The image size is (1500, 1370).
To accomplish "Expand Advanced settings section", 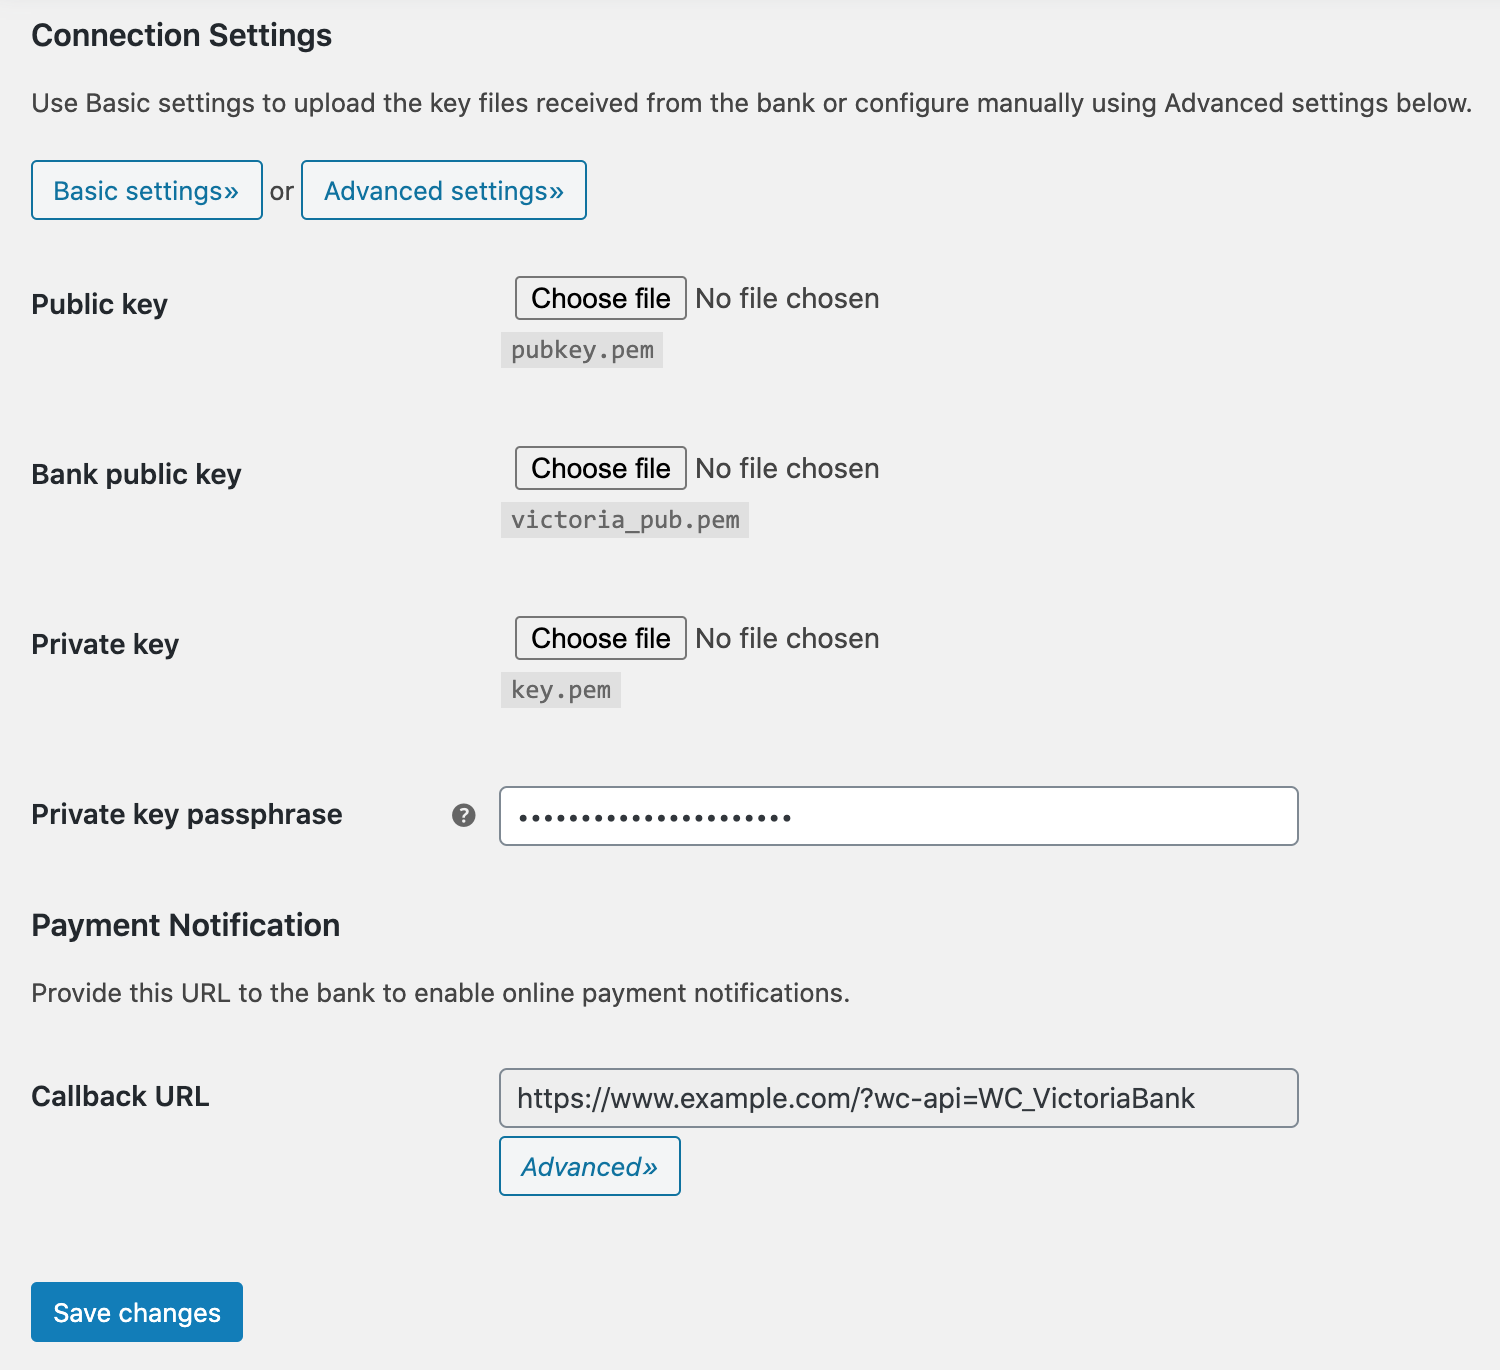I will (443, 190).
